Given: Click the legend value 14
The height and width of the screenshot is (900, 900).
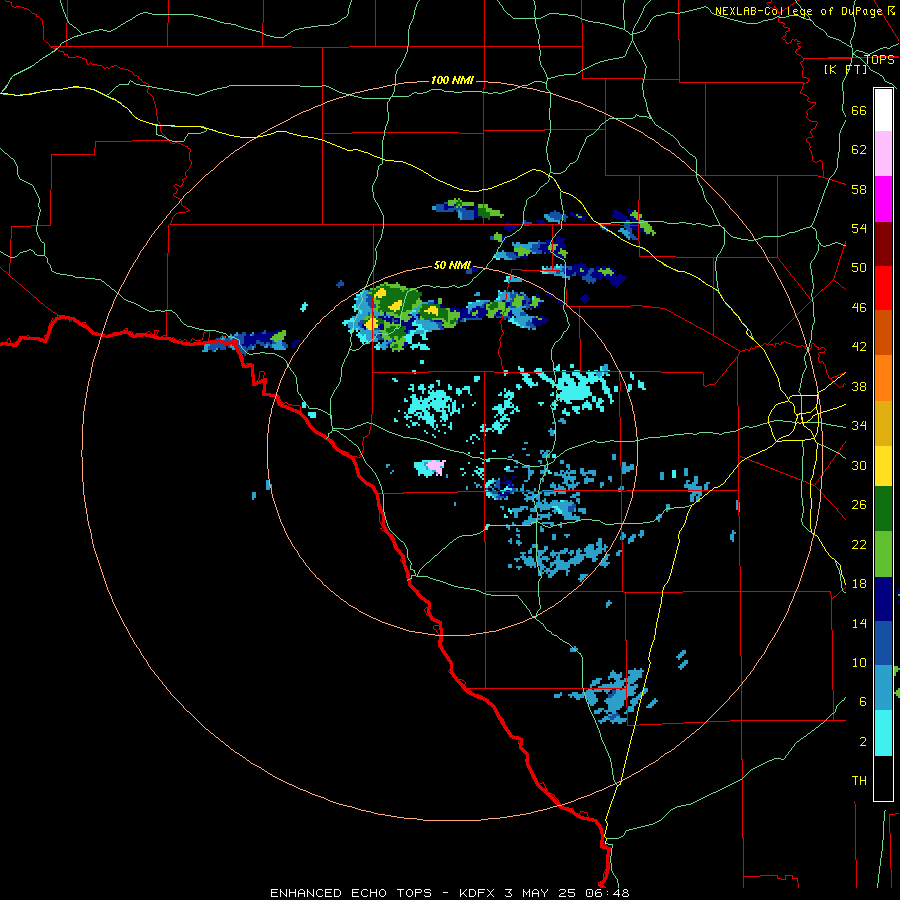Looking at the screenshot, I should coord(859,623).
